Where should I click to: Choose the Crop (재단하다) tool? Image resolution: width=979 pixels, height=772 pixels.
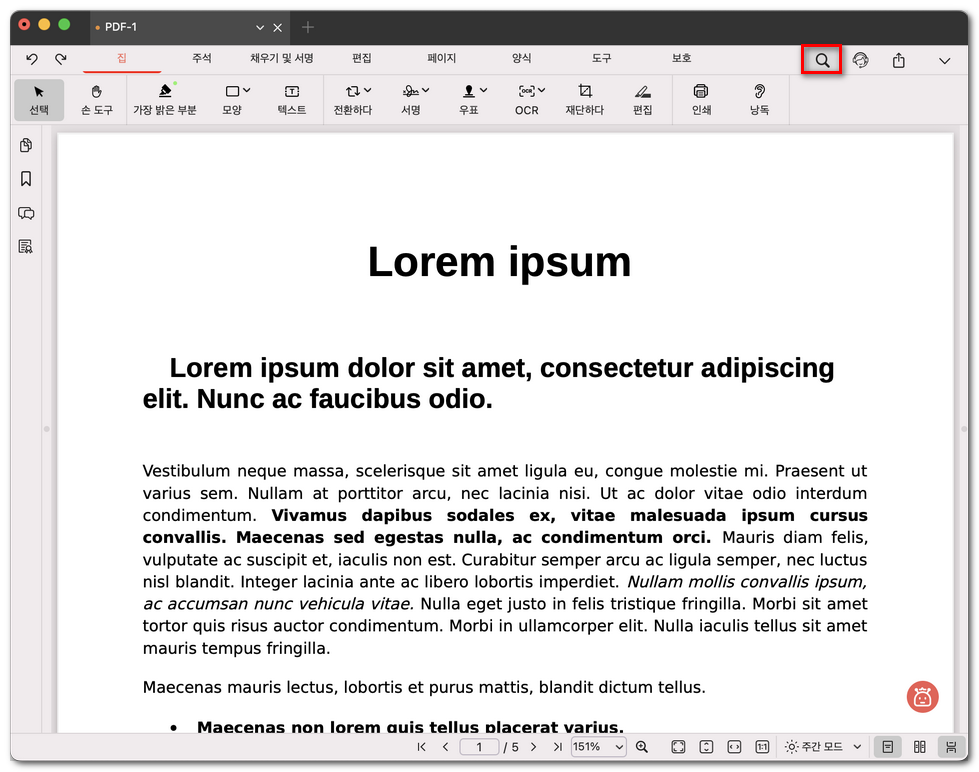(584, 100)
